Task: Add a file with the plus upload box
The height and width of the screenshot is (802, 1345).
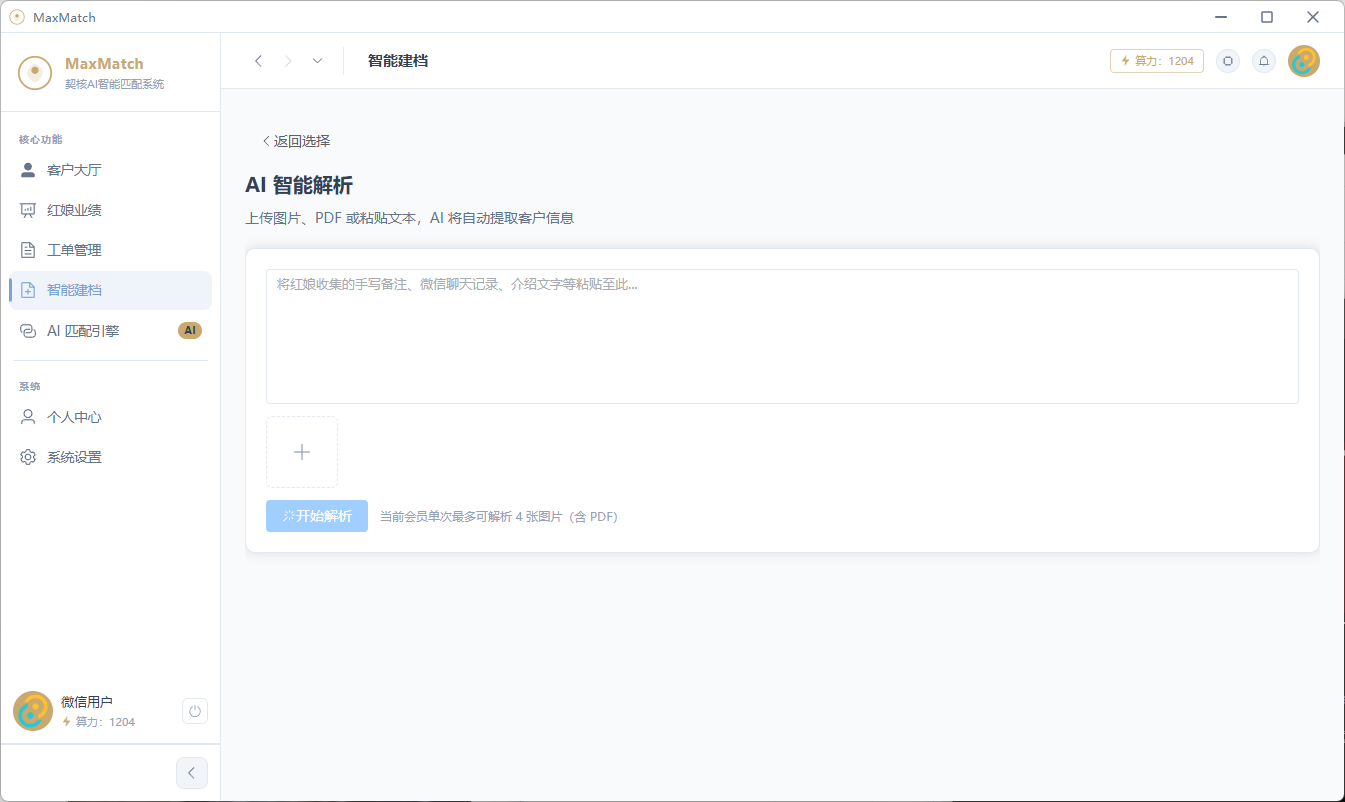Action: [x=302, y=452]
